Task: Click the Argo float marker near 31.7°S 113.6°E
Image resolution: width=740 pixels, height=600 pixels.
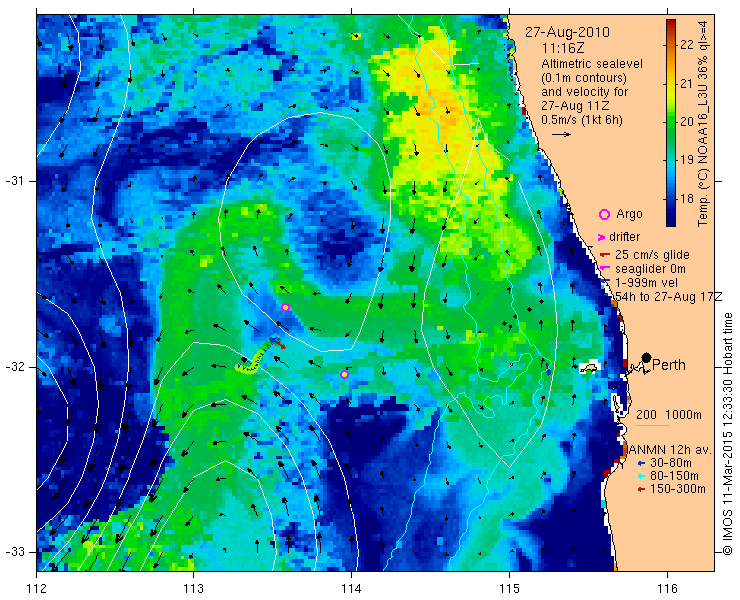Action: point(285,307)
